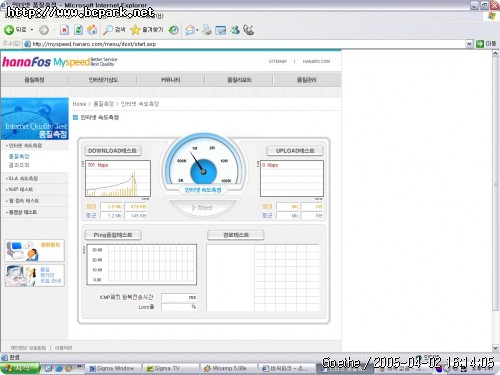Switch to Sigma TV taskbar item
This screenshot has height=375, width=500.
point(171,368)
